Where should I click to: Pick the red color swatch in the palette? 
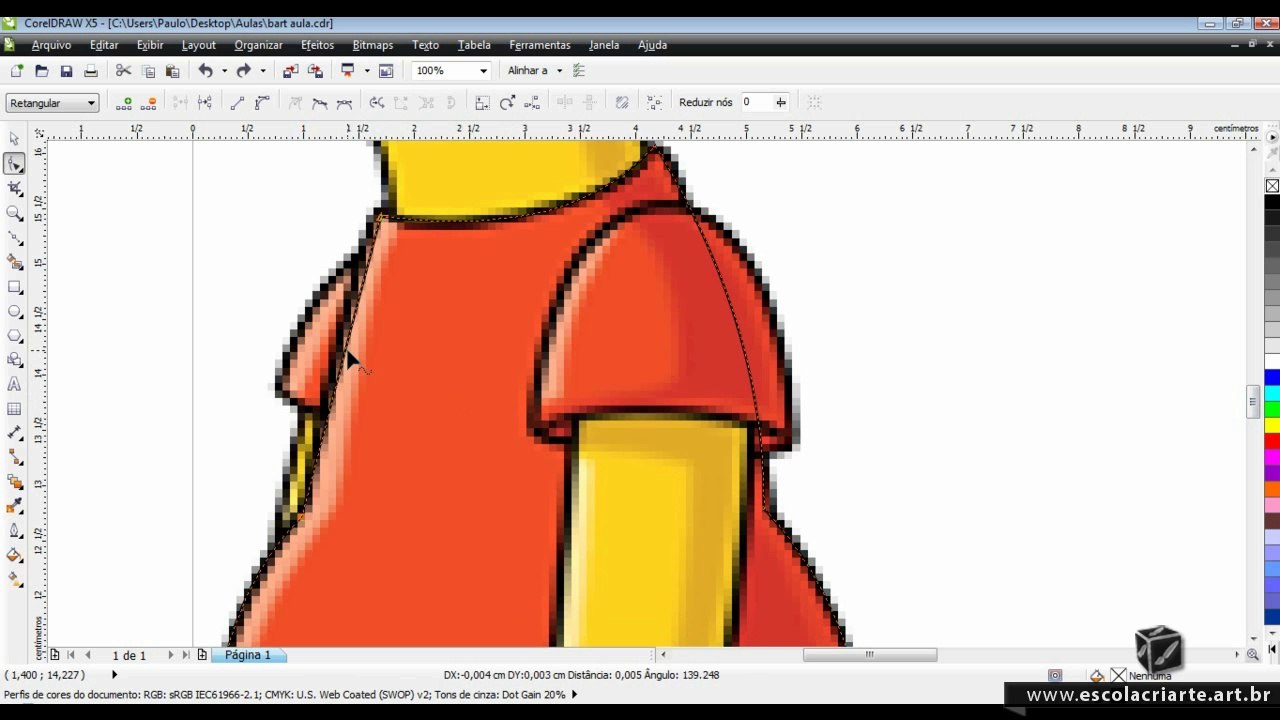pos(1272,441)
